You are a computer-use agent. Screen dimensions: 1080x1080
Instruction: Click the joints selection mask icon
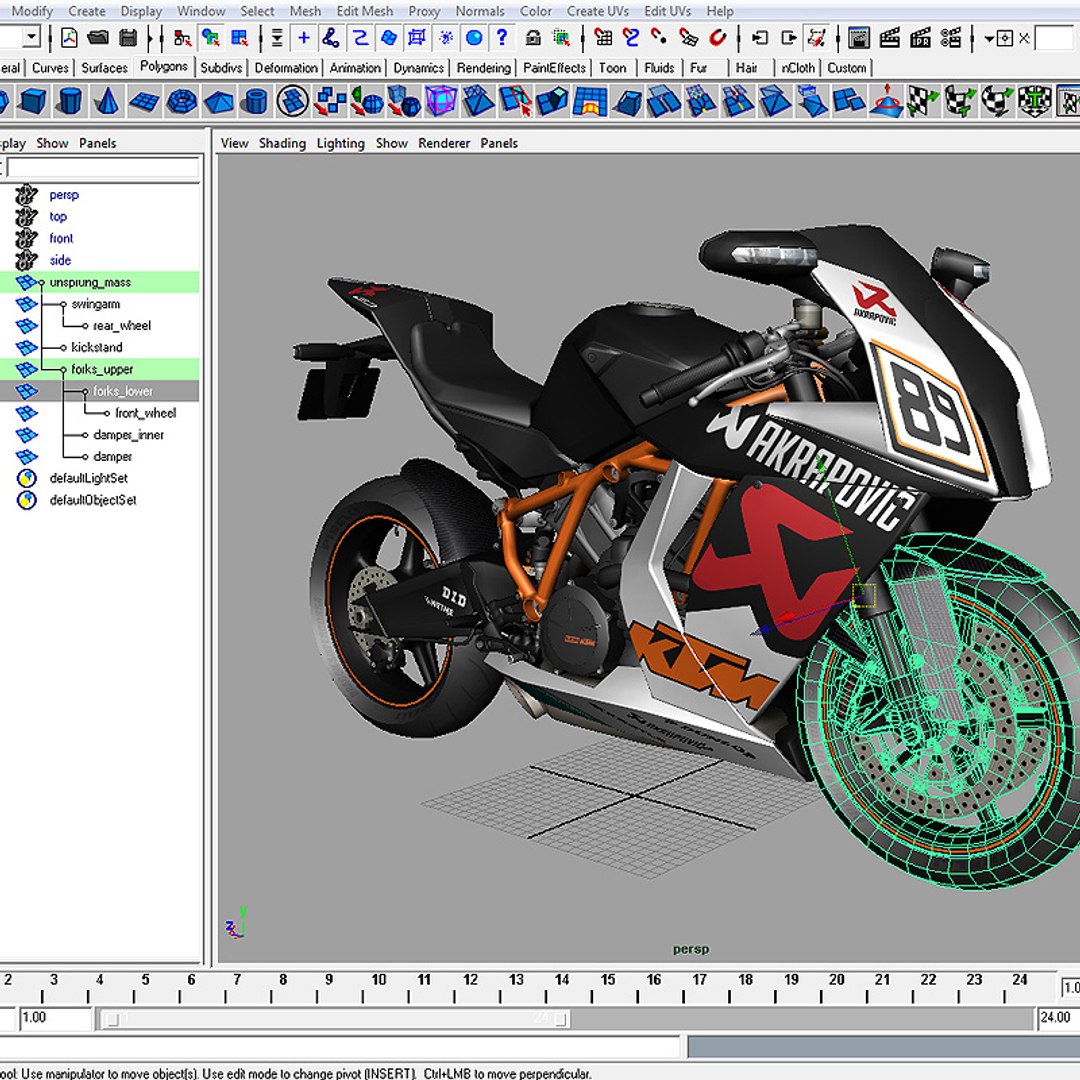point(331,38)
